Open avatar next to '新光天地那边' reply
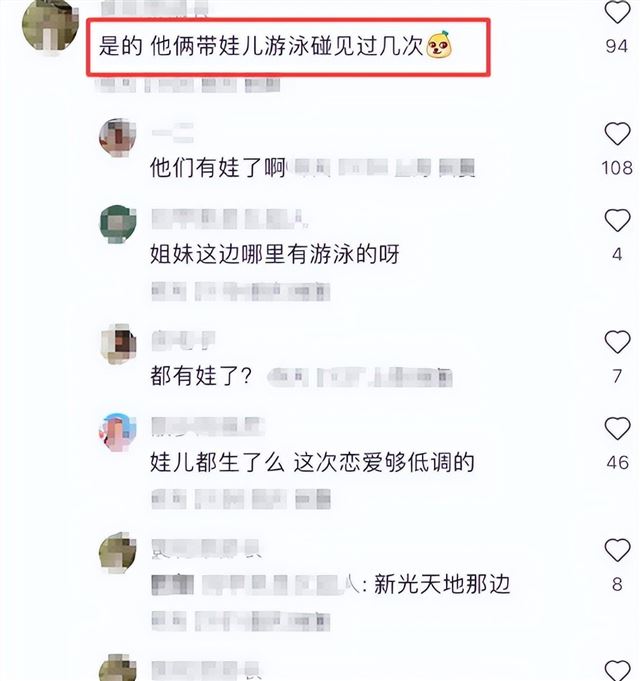 click(118, 552)
